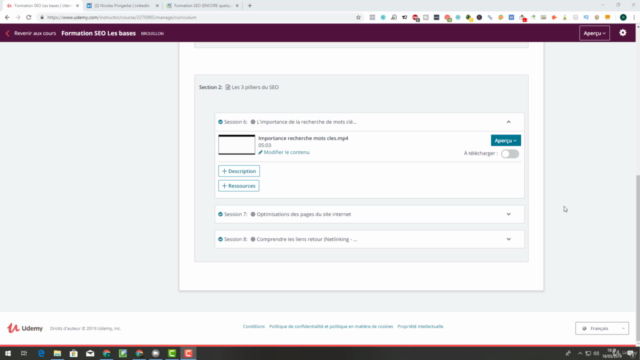This screenshot has height=360, width=640.
Task: Click the check mark icon of Session 7
Action: click(220, 214)
